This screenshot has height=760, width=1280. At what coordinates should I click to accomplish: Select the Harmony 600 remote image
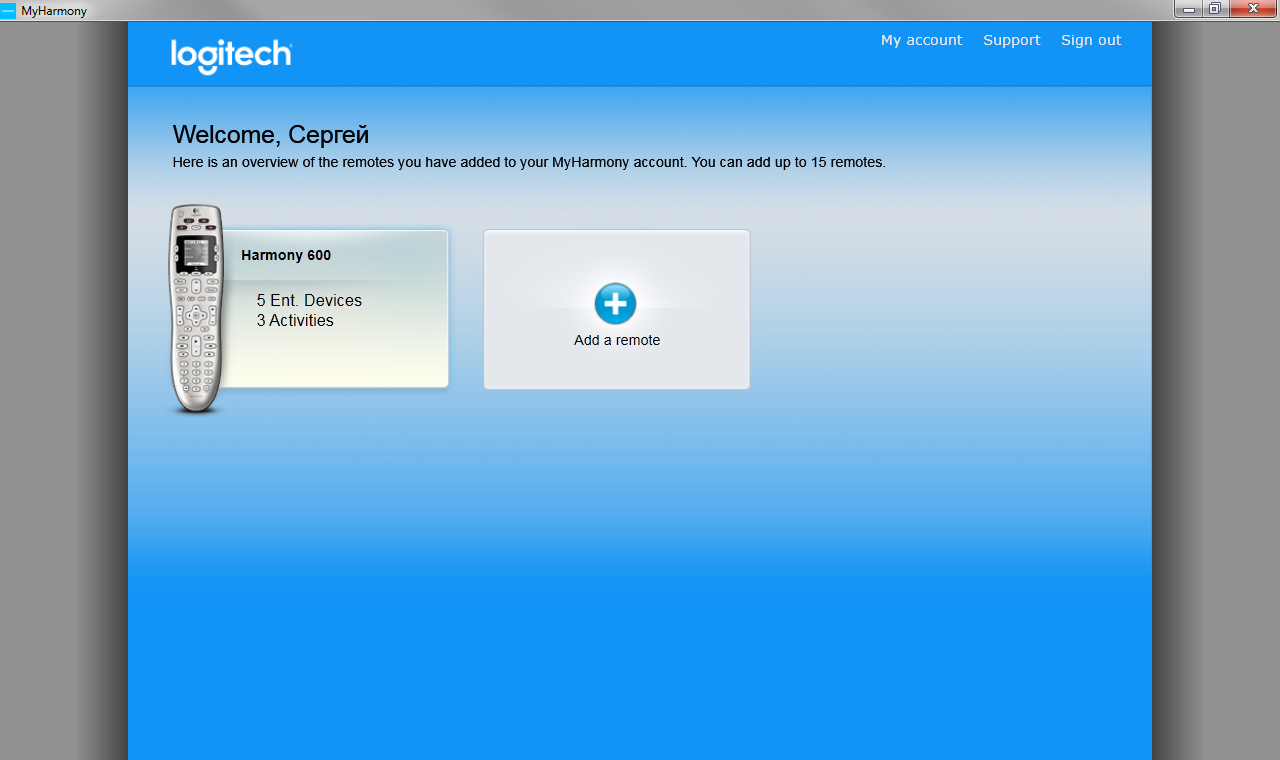click(196, 309)
